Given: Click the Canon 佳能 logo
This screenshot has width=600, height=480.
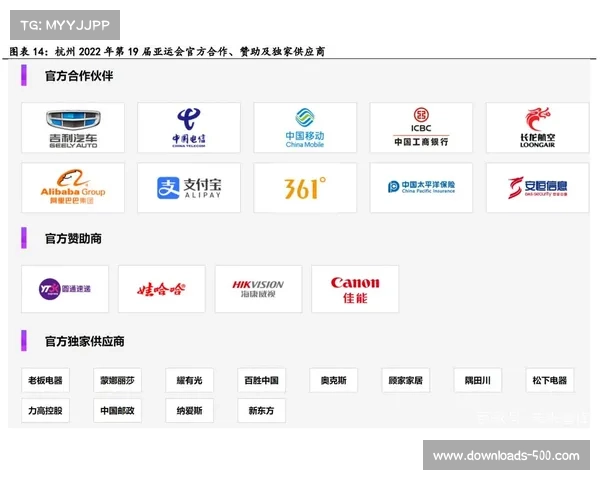Looking at the screenshot, I should point(355,289).
